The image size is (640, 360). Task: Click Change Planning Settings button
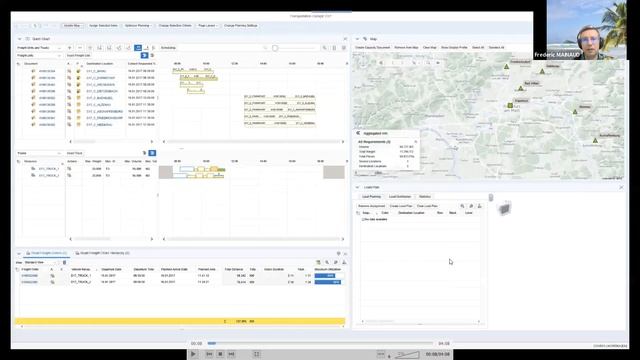coord(240,26)
